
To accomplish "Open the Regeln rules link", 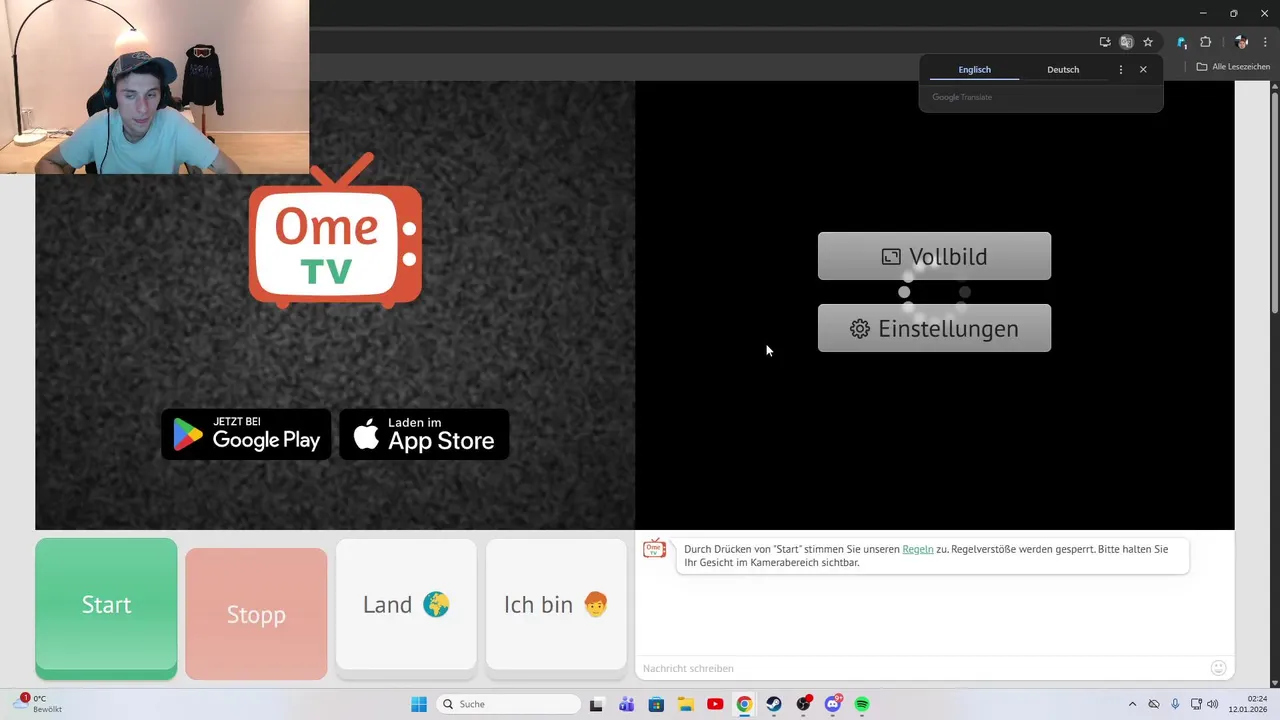I will [918, 549].
